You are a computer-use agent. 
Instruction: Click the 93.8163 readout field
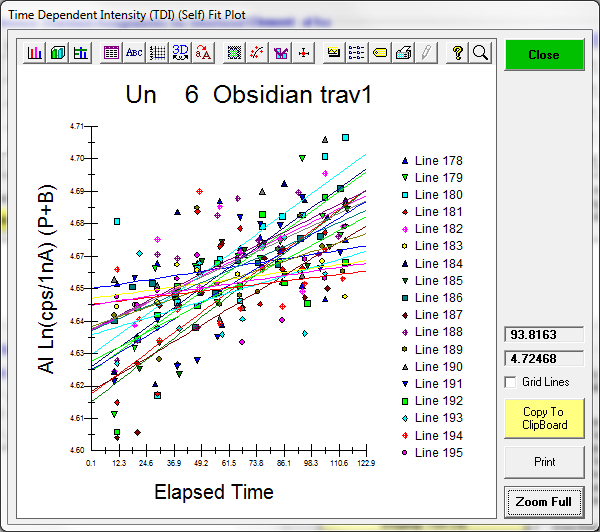pyautogui.click(x=543, y=336)
